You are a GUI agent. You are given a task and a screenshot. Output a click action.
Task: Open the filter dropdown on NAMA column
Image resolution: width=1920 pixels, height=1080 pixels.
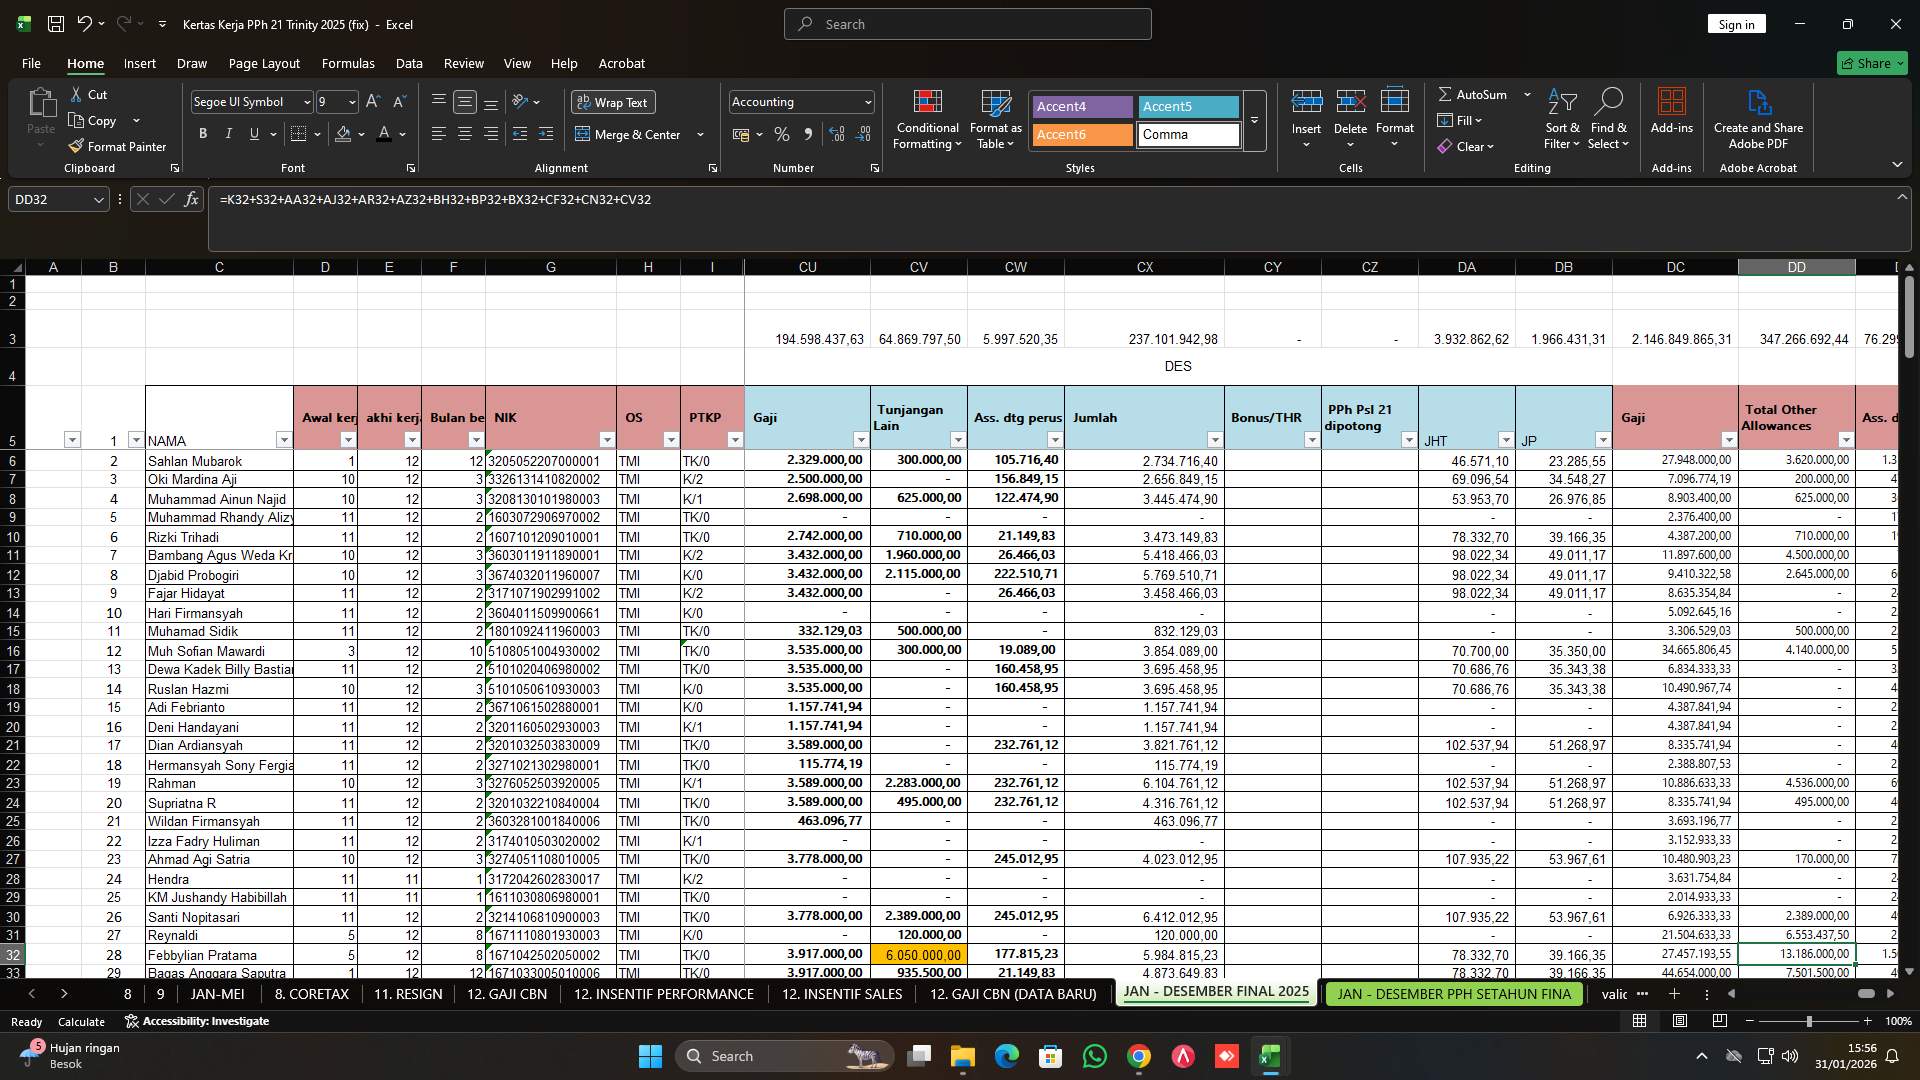(284, 440)
